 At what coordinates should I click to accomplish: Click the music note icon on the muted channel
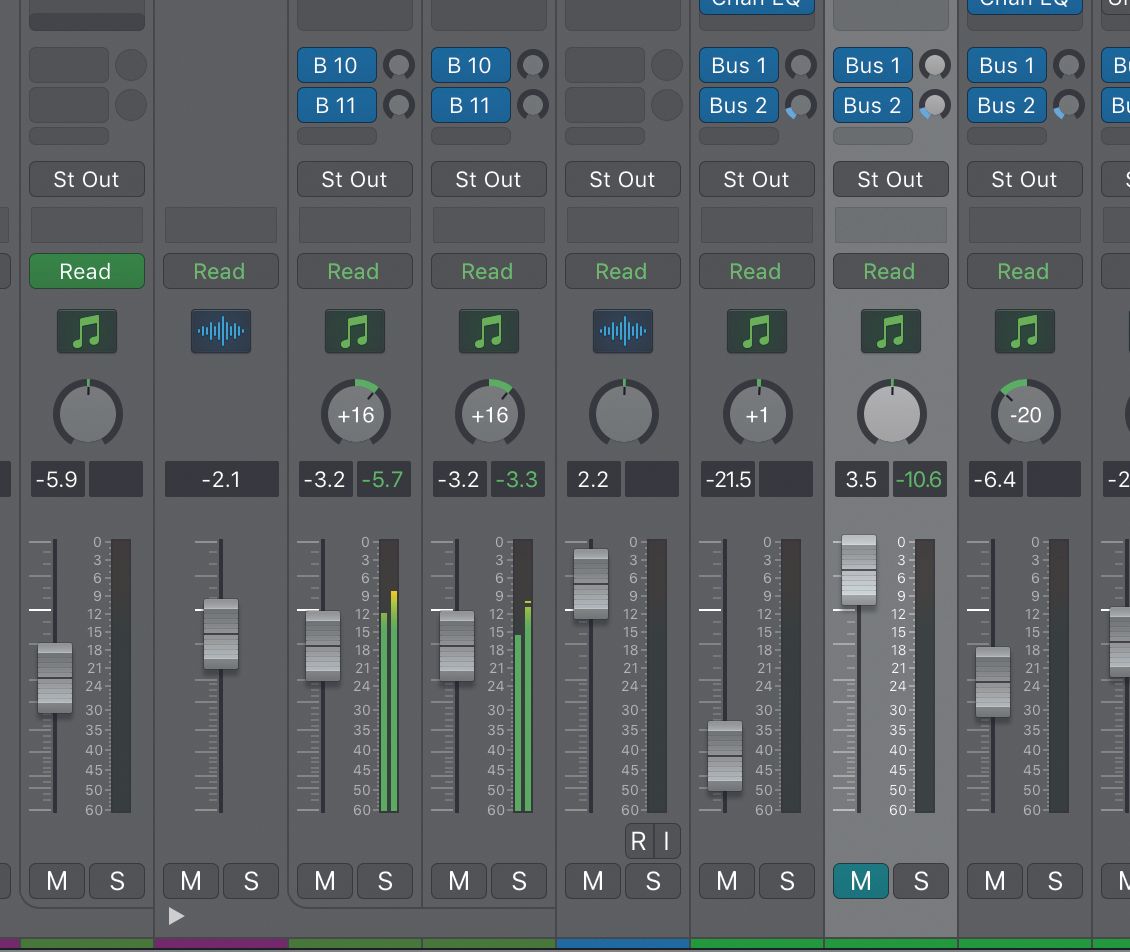(x=890, y=331)
